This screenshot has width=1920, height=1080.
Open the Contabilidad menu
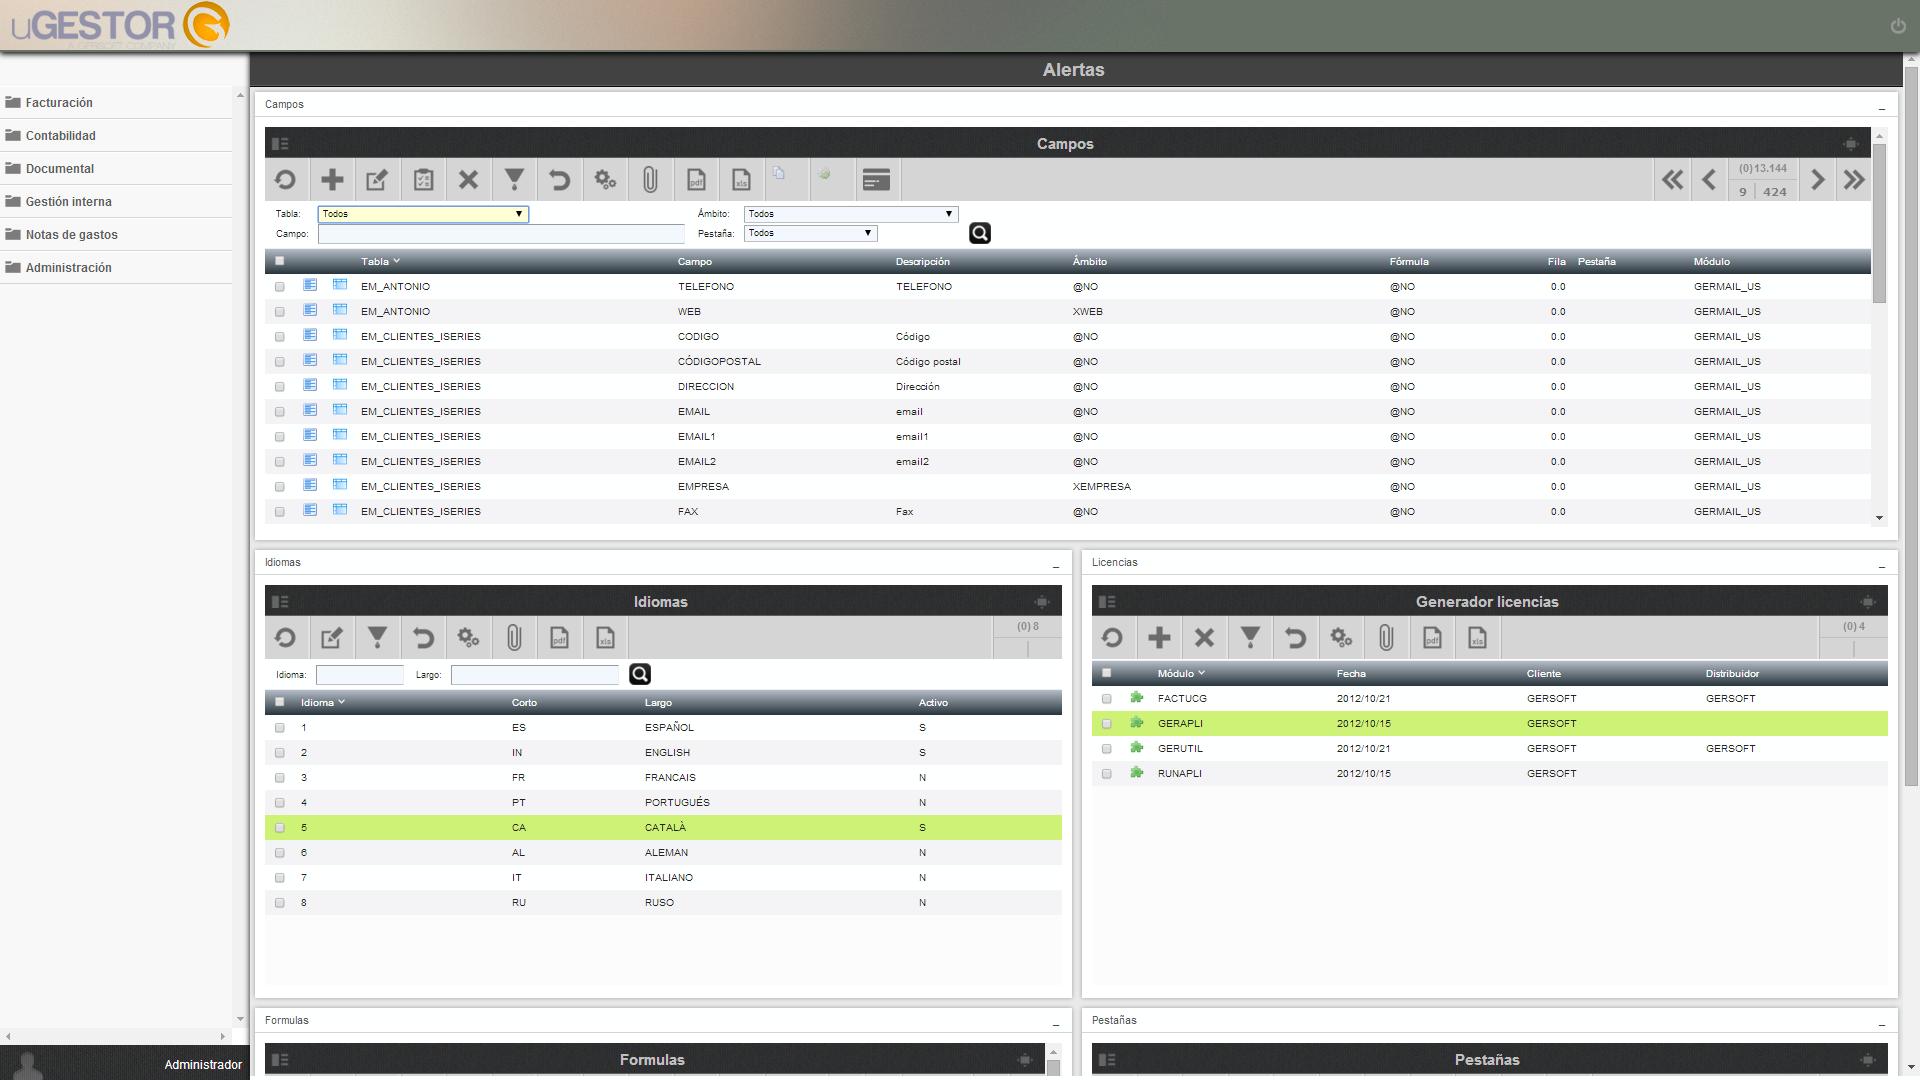click(61, 136)
